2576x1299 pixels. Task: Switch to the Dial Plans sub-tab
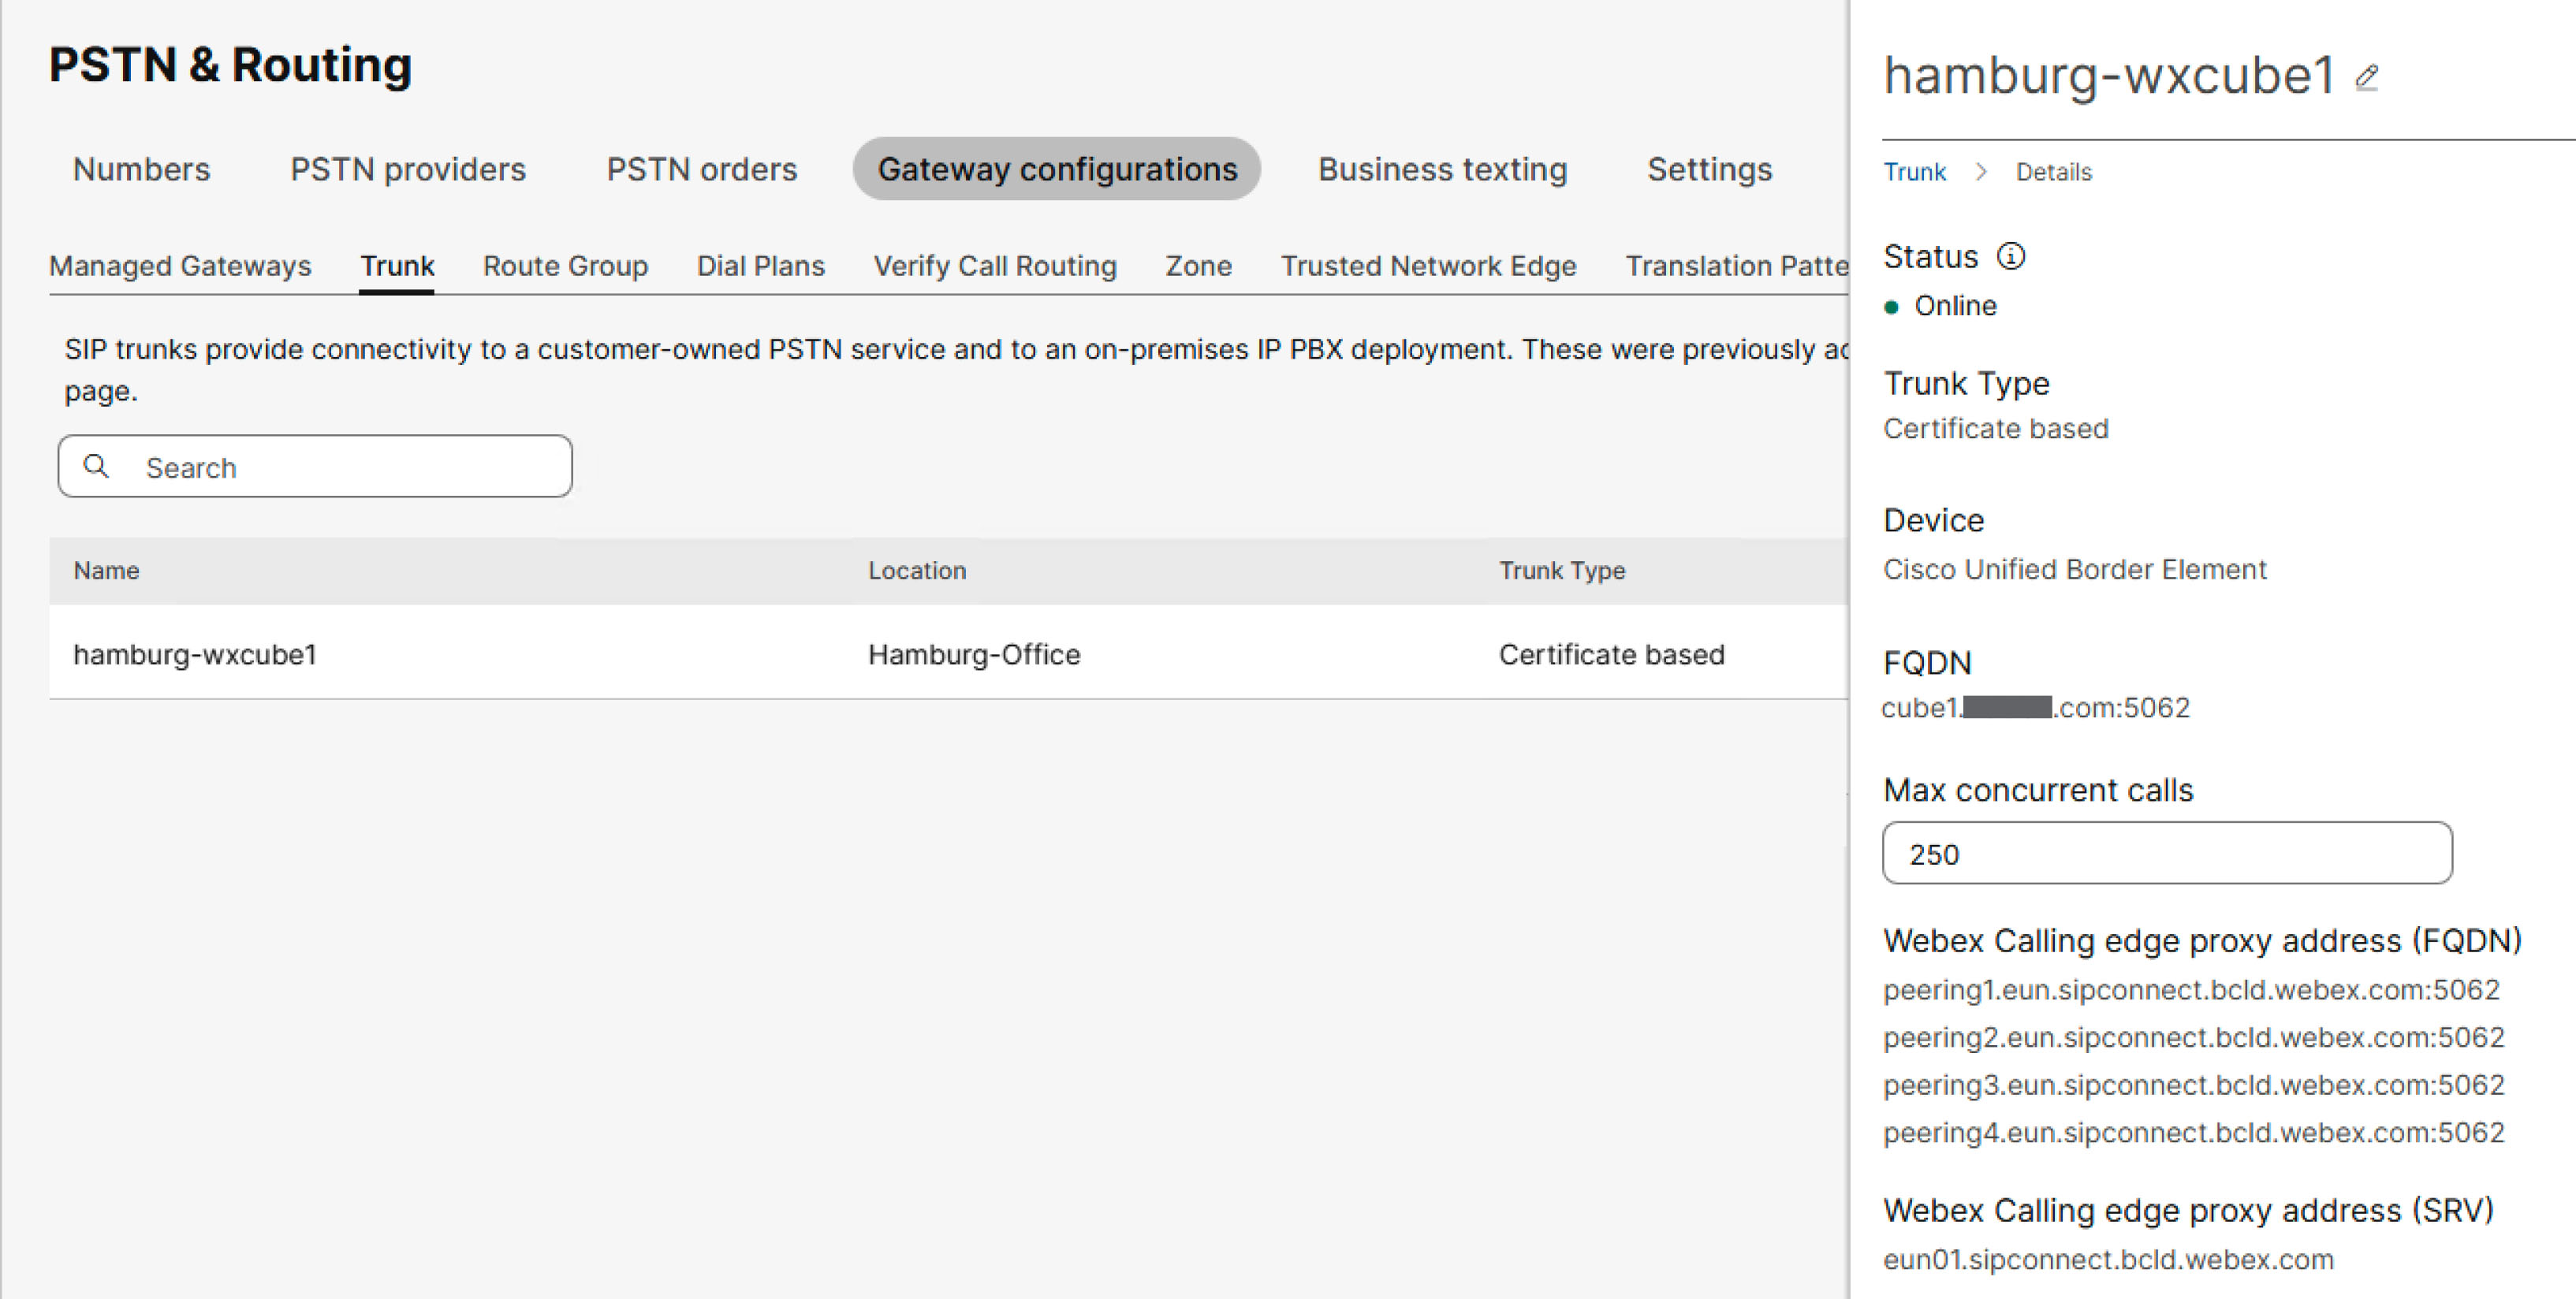760,265
